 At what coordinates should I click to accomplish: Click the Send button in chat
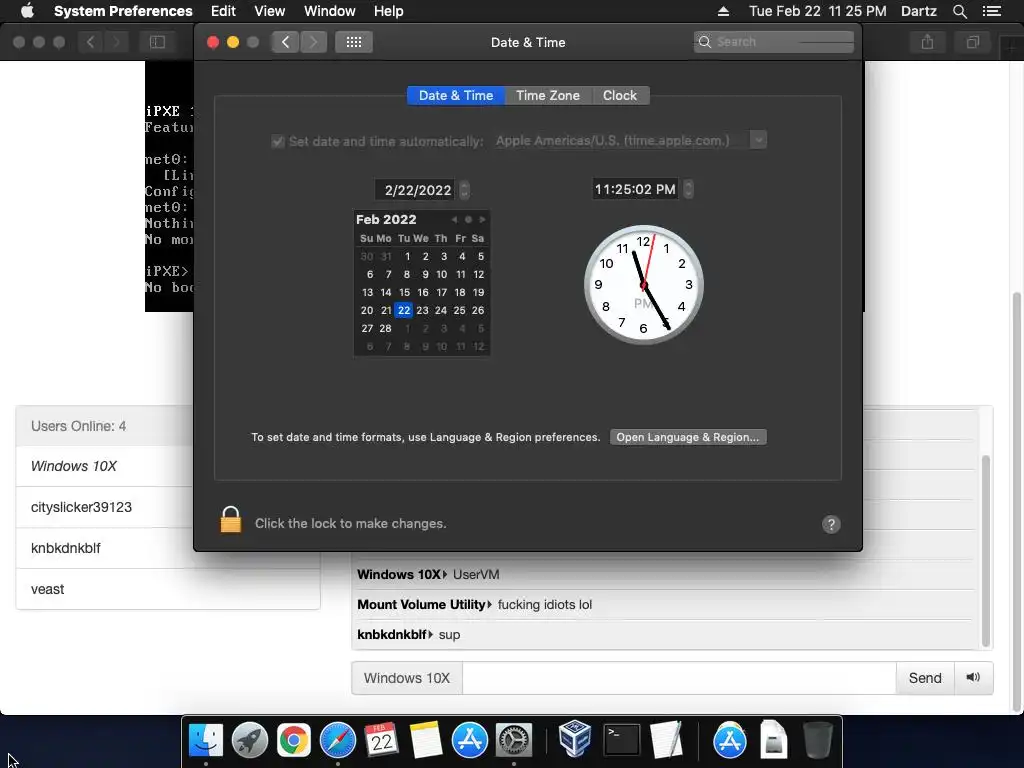(925, 677)
